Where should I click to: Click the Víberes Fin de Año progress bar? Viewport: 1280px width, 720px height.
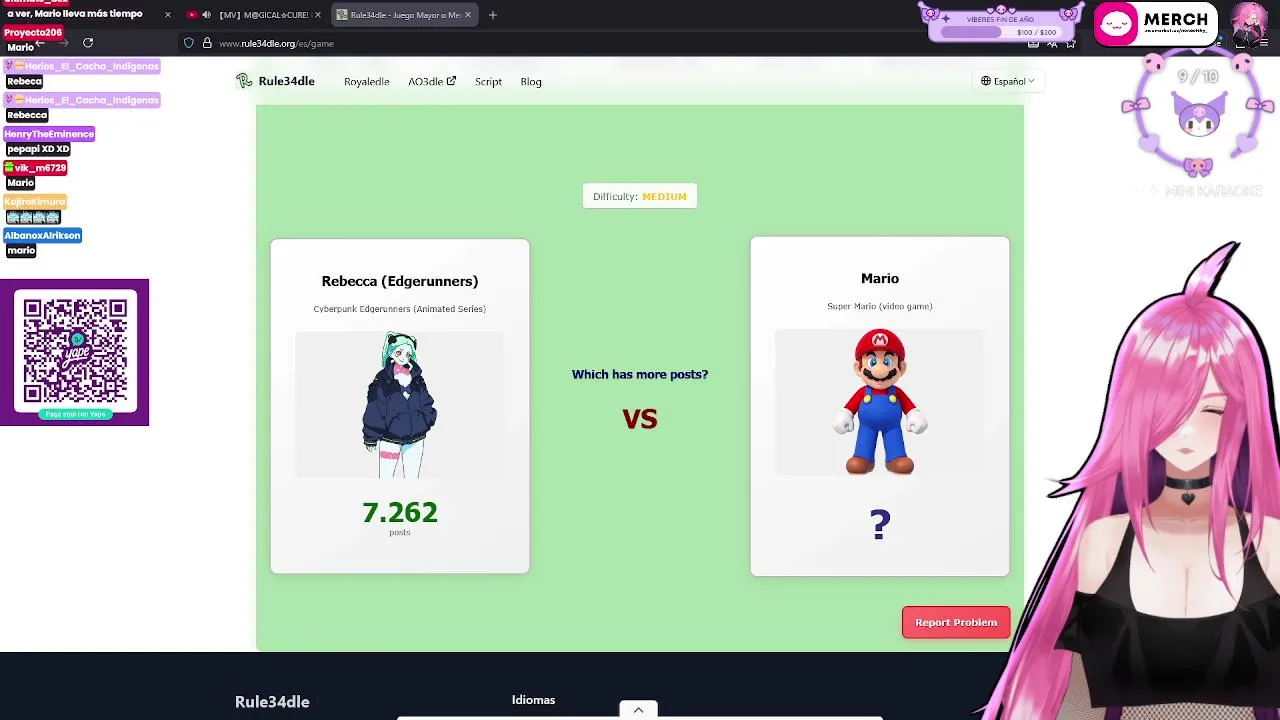(1000, 32)
